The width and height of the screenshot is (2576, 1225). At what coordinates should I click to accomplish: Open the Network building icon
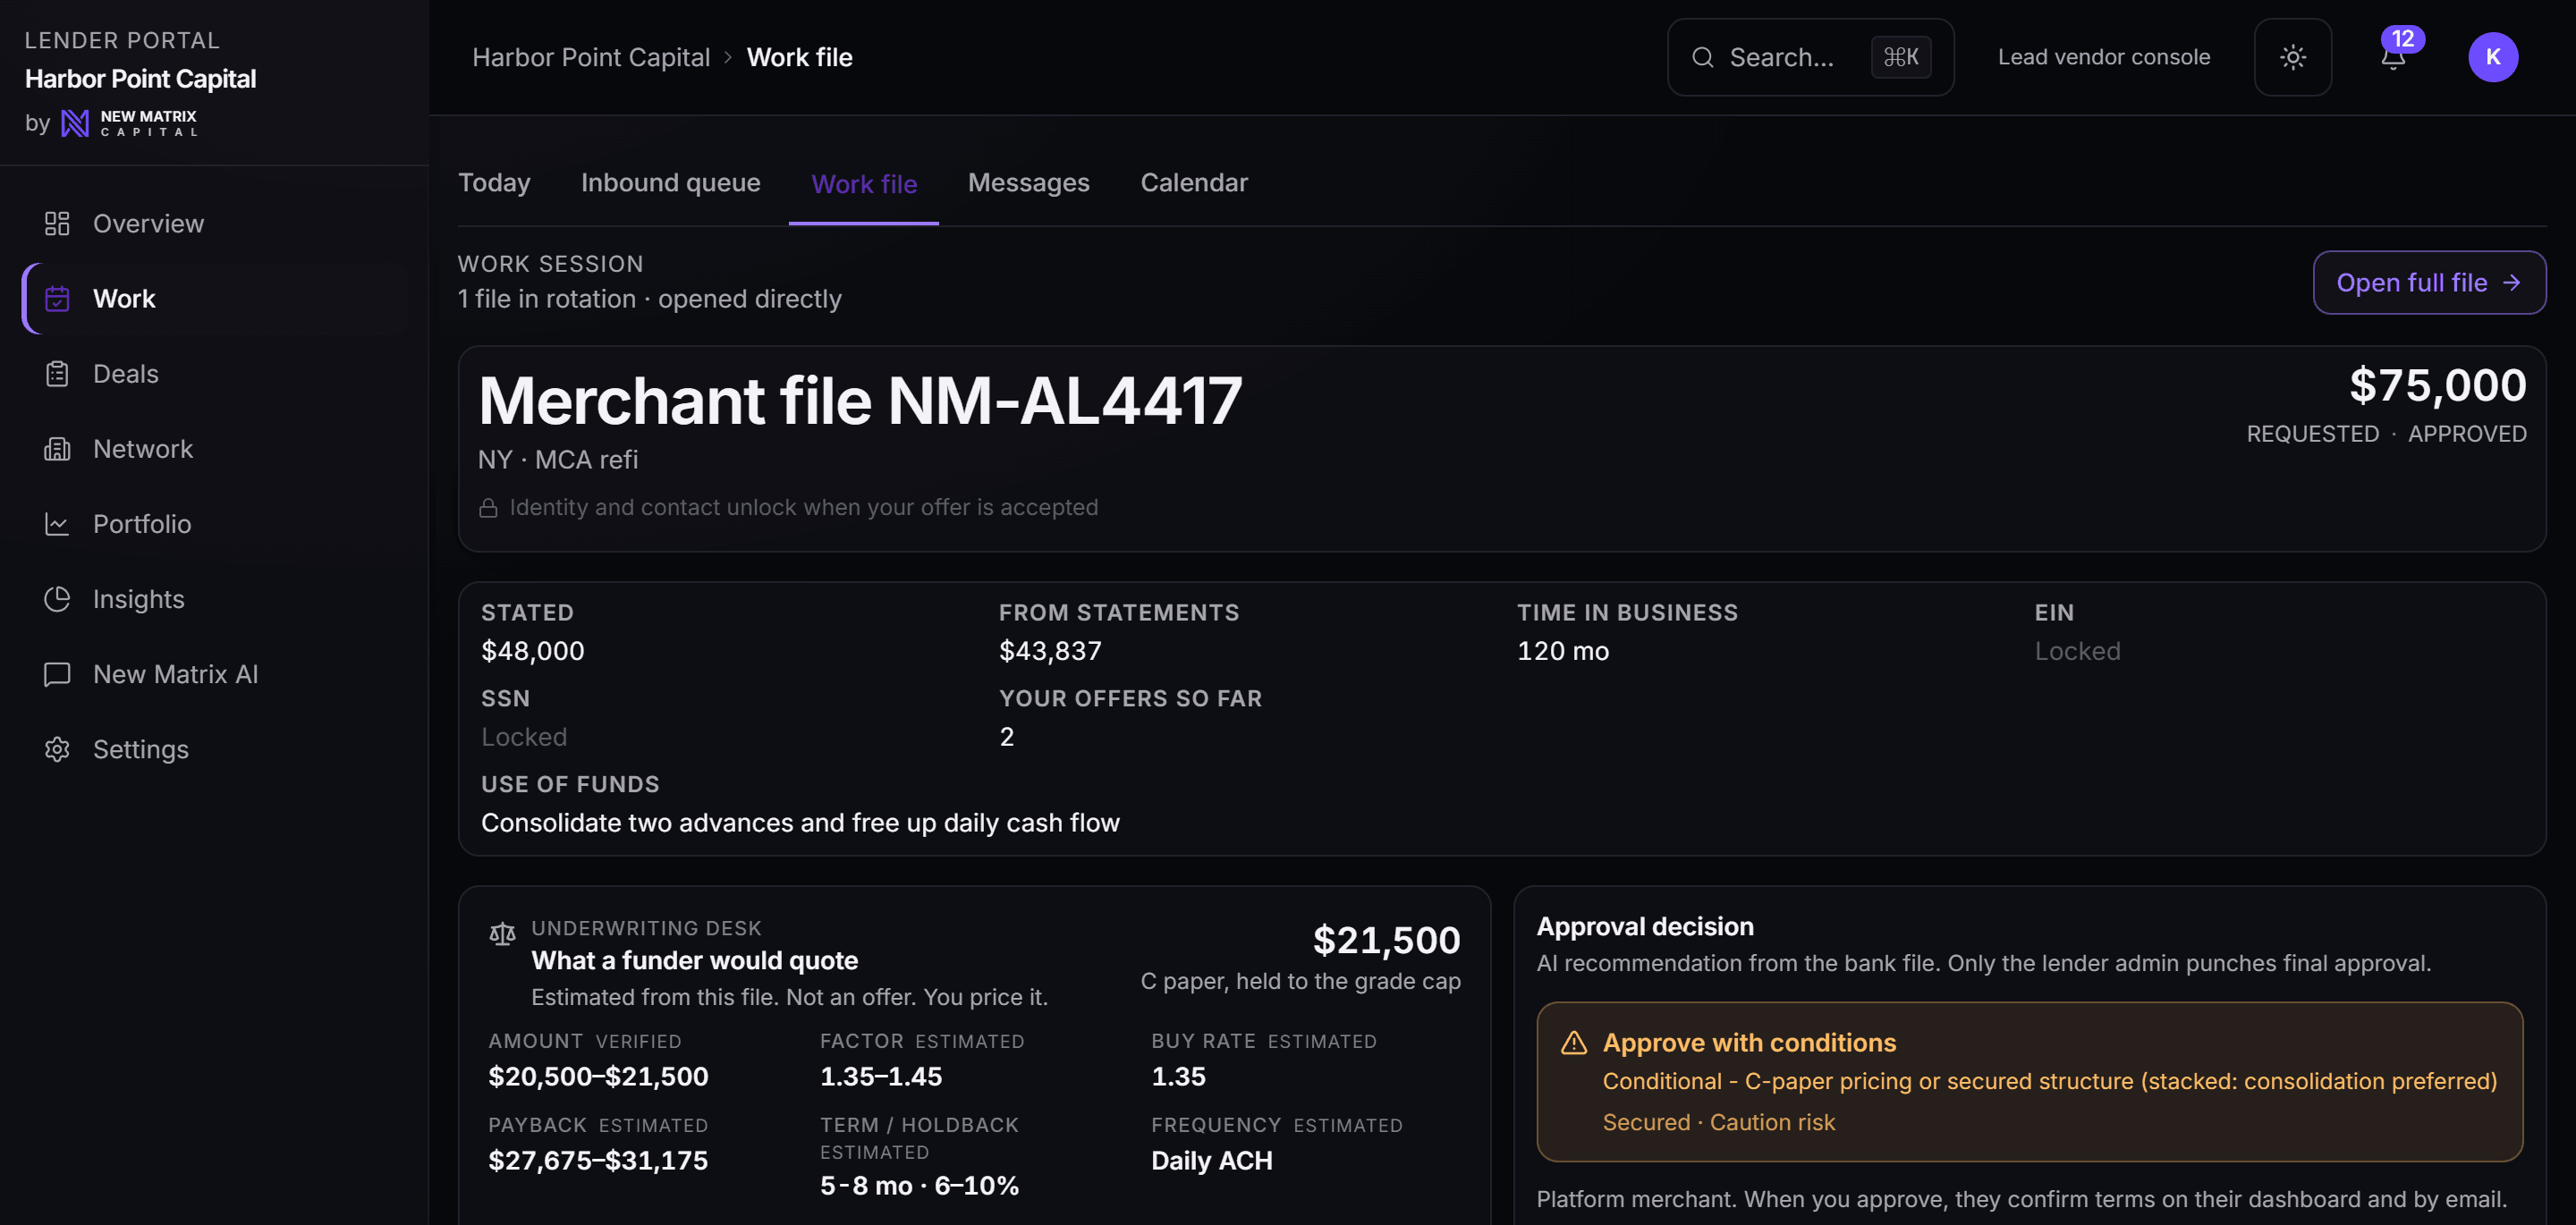tap(57, 448)
